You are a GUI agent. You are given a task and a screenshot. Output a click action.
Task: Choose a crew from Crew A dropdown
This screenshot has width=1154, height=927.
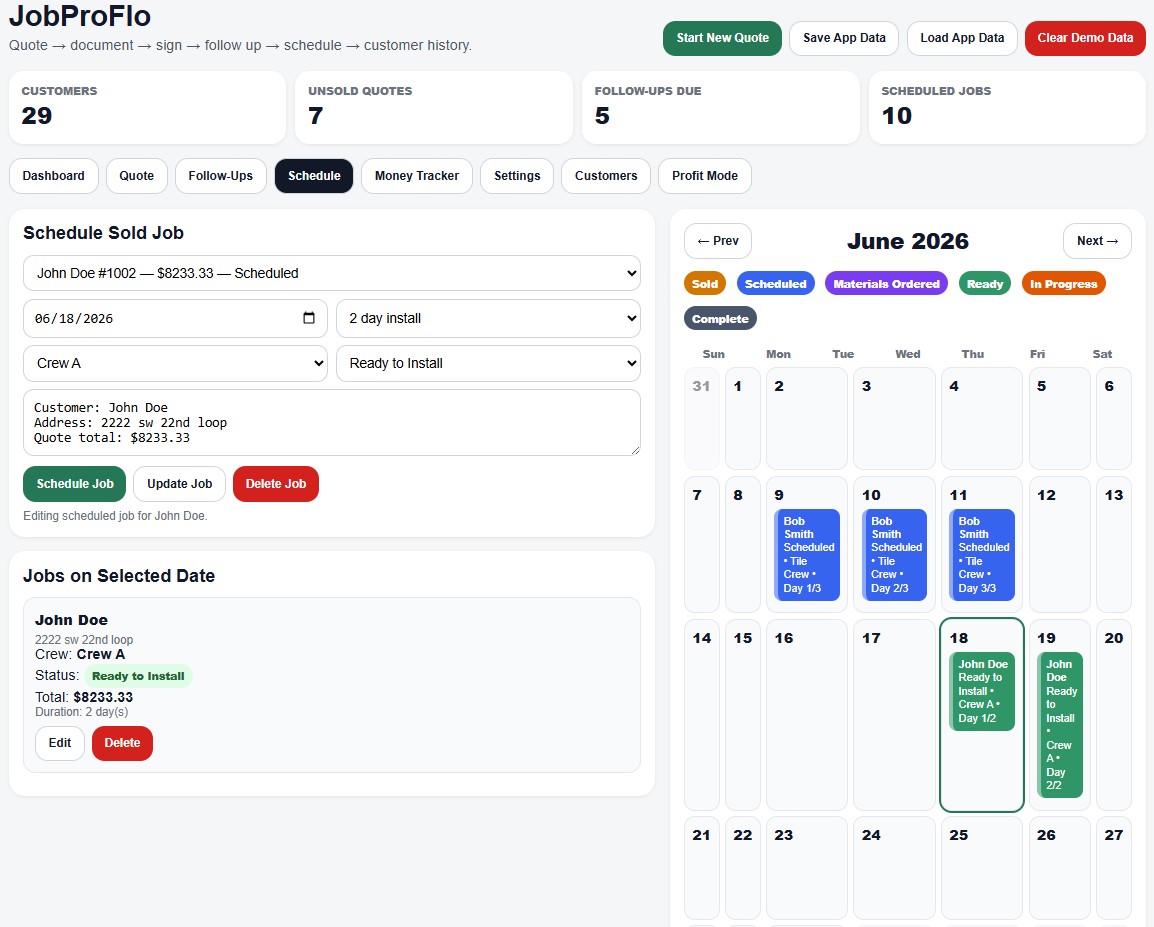[x=175, y=363]
